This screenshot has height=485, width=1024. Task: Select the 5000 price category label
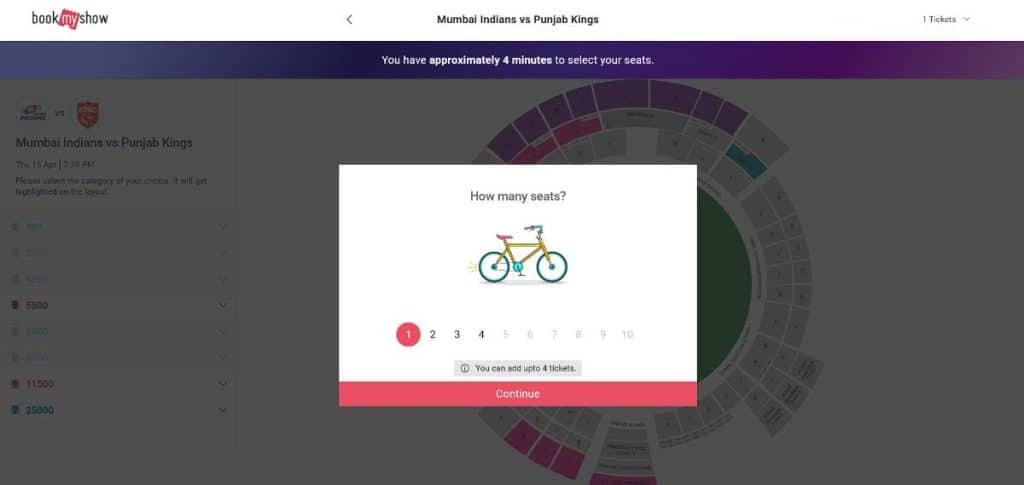click(x=37, y=305)
